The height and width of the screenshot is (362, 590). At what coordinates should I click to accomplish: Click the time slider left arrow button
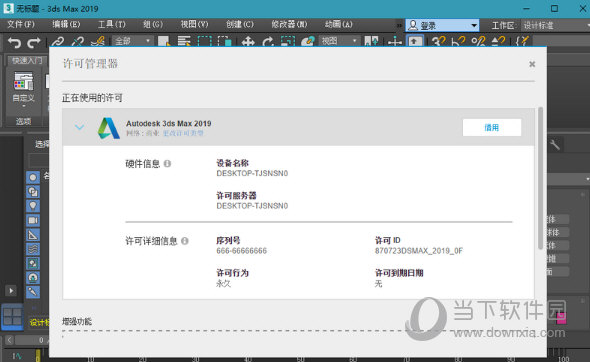(9, 340)
